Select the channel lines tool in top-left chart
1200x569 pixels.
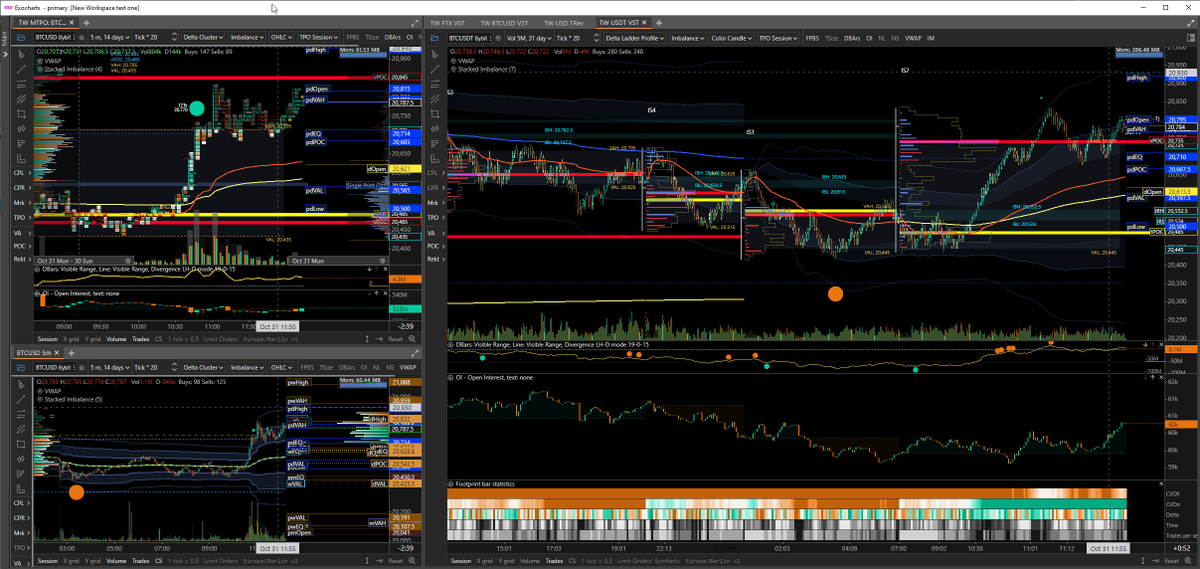click(21, 99)
